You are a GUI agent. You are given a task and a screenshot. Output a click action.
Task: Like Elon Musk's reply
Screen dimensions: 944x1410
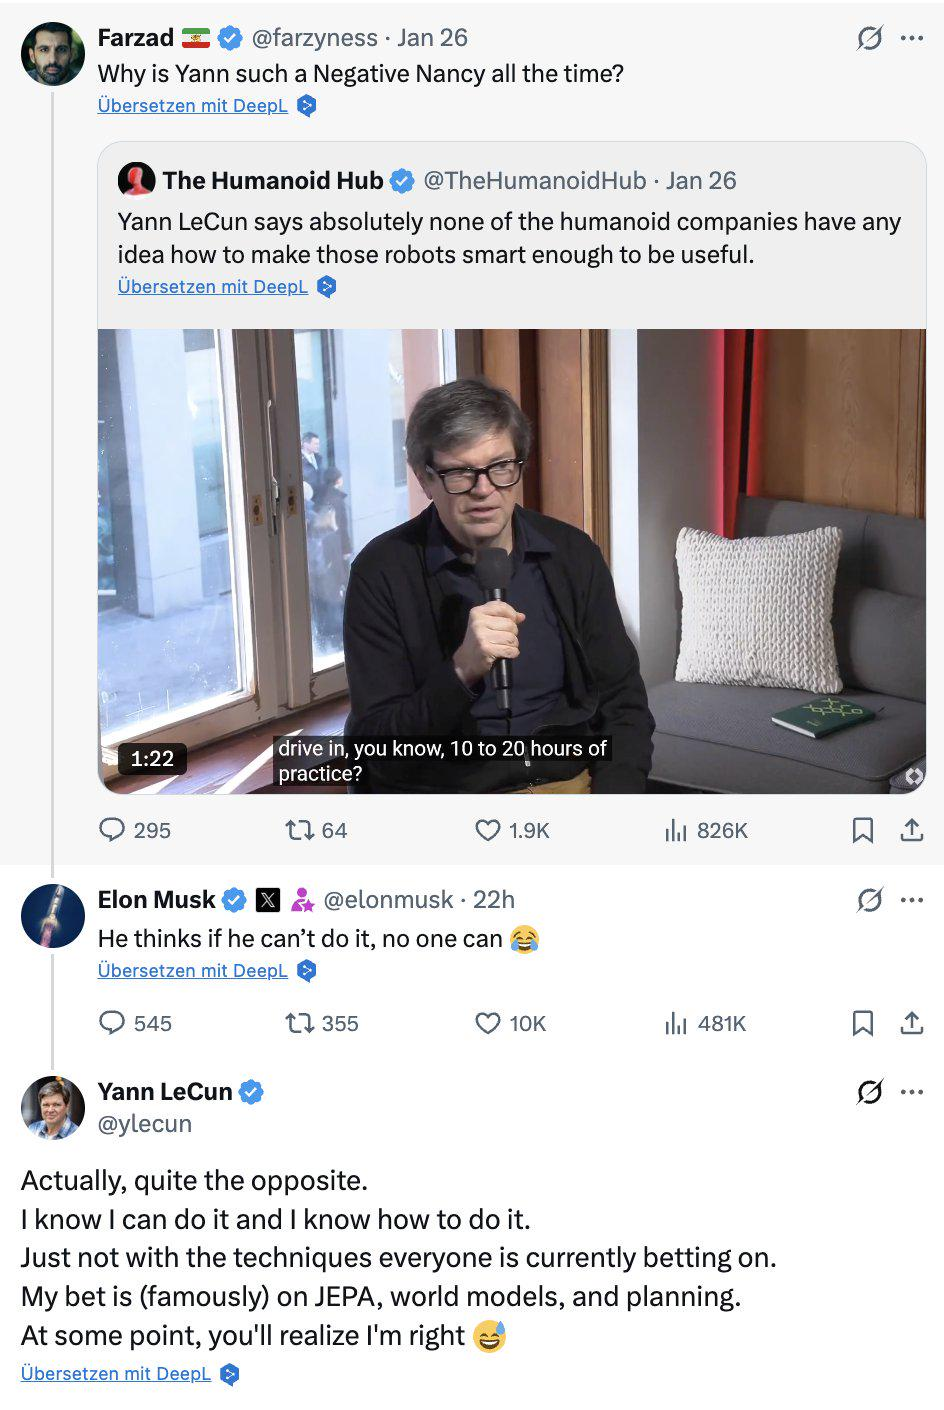488,1023
